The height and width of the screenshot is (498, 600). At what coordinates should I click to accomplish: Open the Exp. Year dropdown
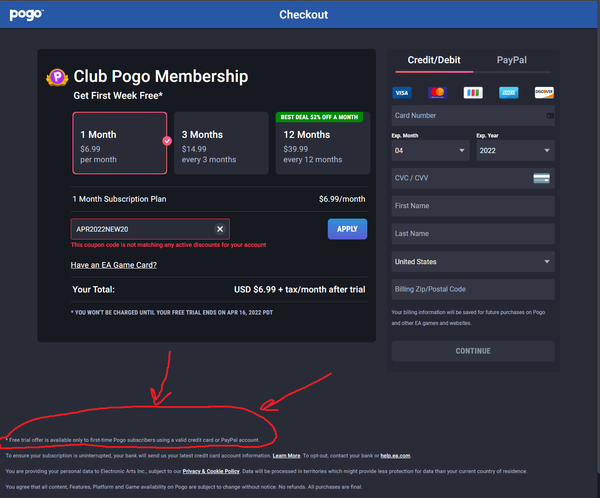[514, 150]
